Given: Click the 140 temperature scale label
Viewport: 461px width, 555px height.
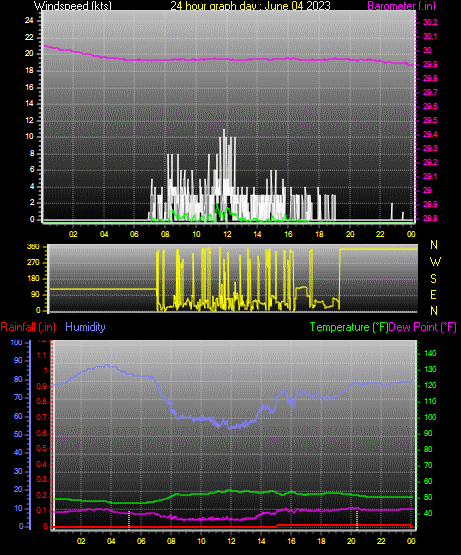Looking at the screenshot, I should point(430,353).
